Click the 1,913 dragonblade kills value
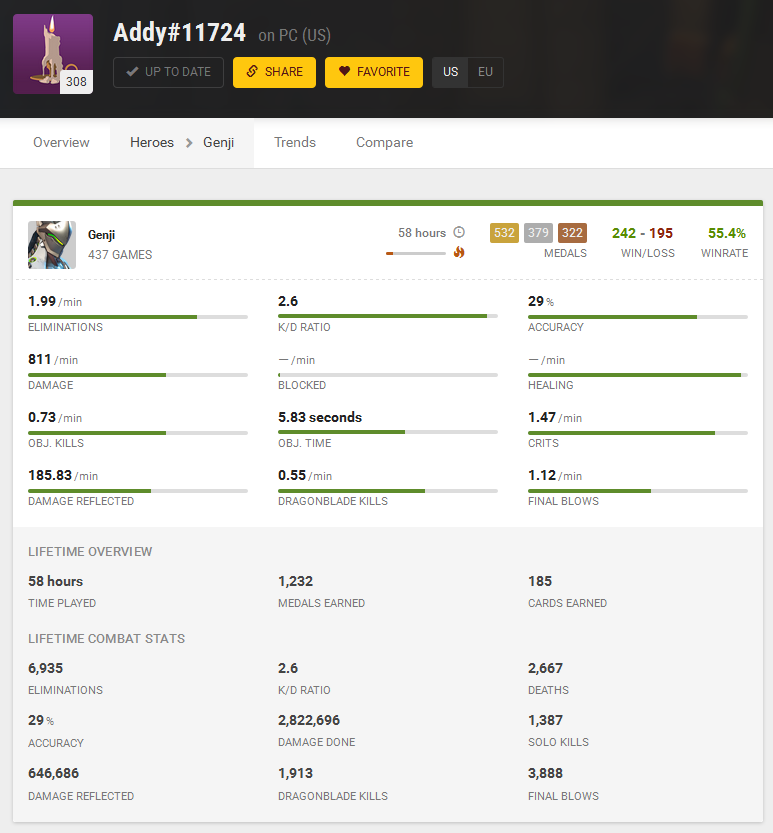The image size is (773, 833). pyautogui.click(x=295, y=774)
